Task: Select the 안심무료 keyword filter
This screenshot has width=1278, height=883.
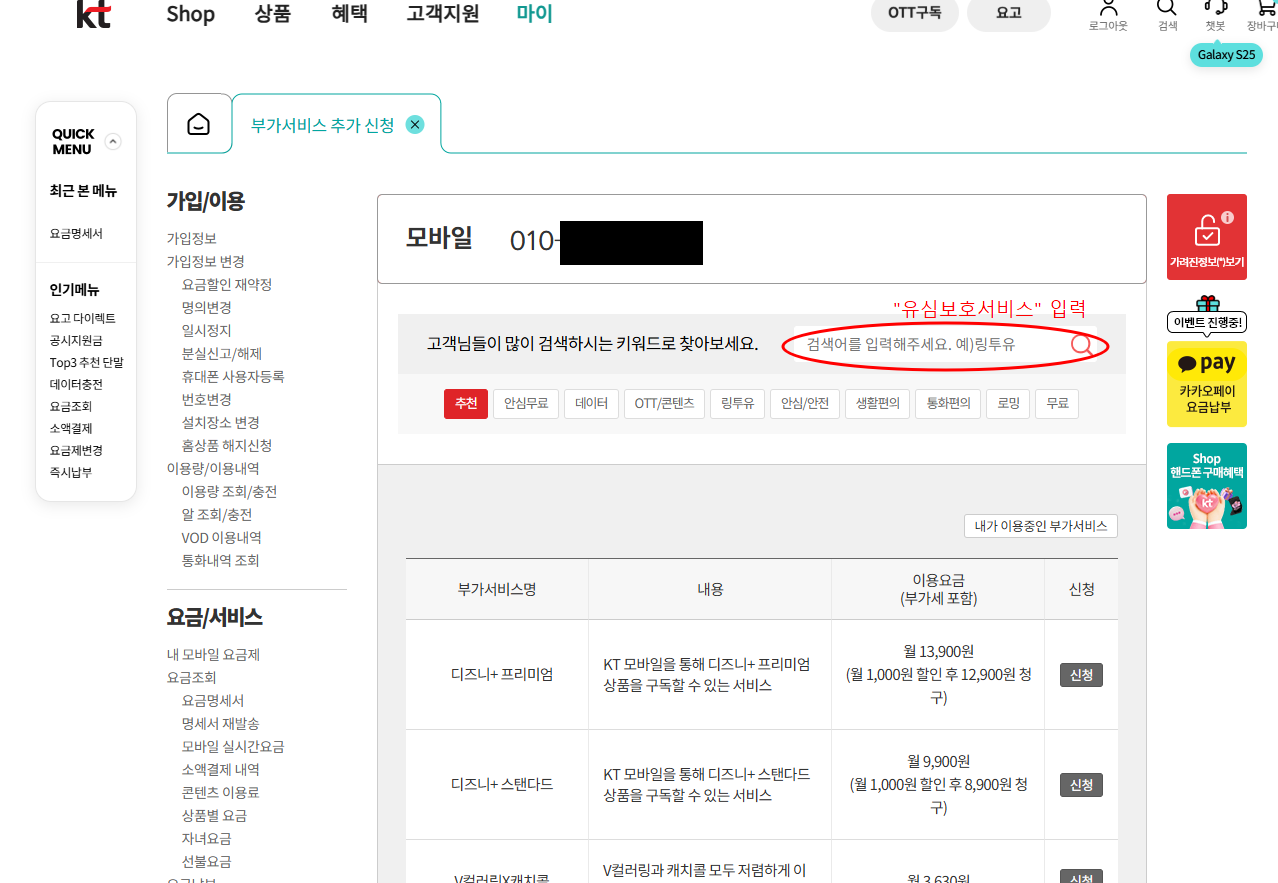Action: (x=526, y=404)
